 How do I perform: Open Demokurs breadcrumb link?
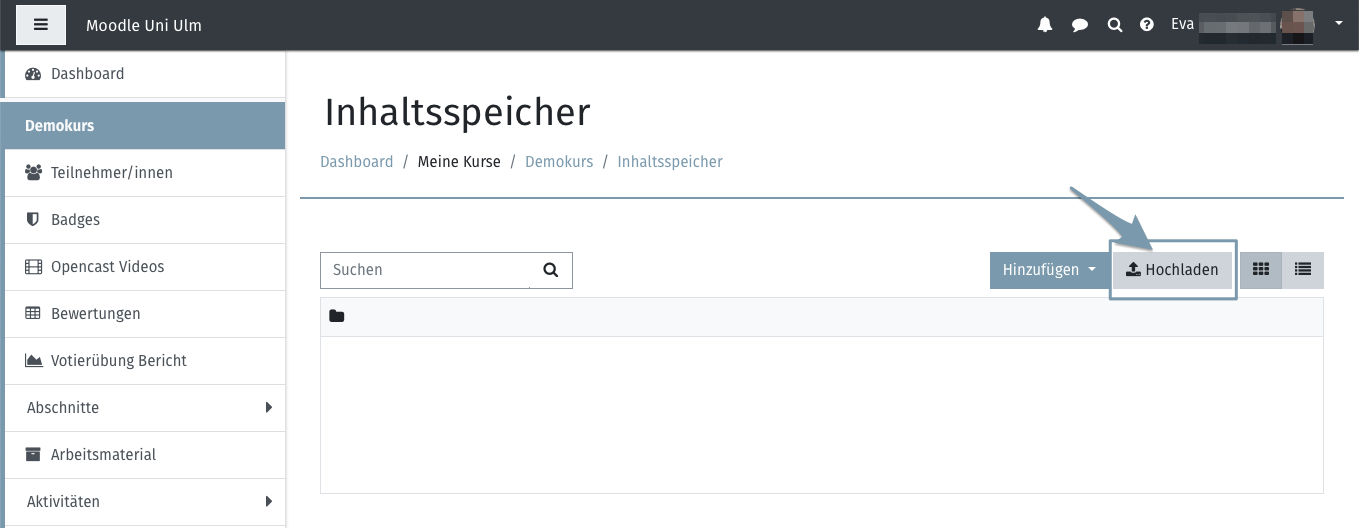pos(558,162)
